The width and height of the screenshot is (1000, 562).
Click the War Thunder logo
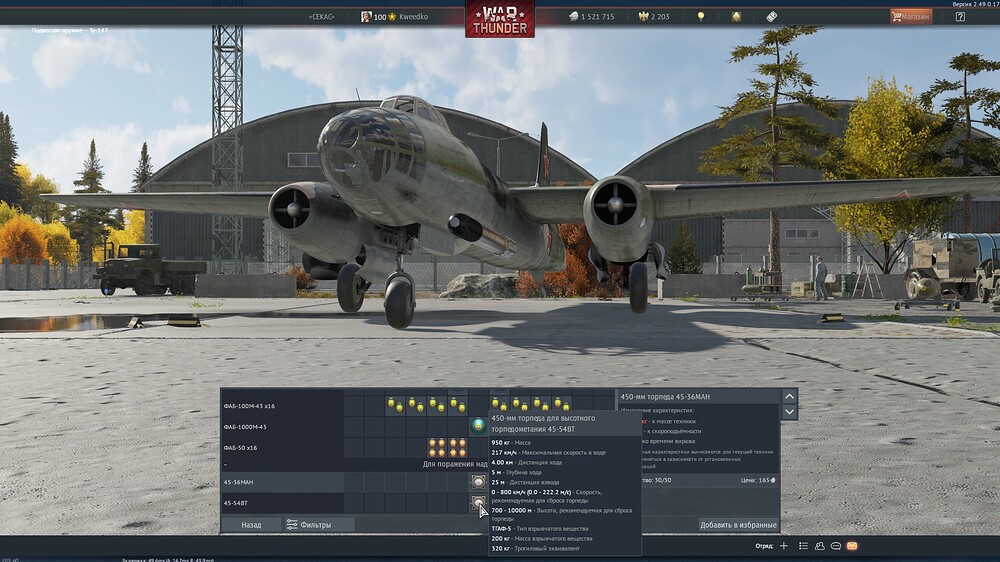coord(500,19)
